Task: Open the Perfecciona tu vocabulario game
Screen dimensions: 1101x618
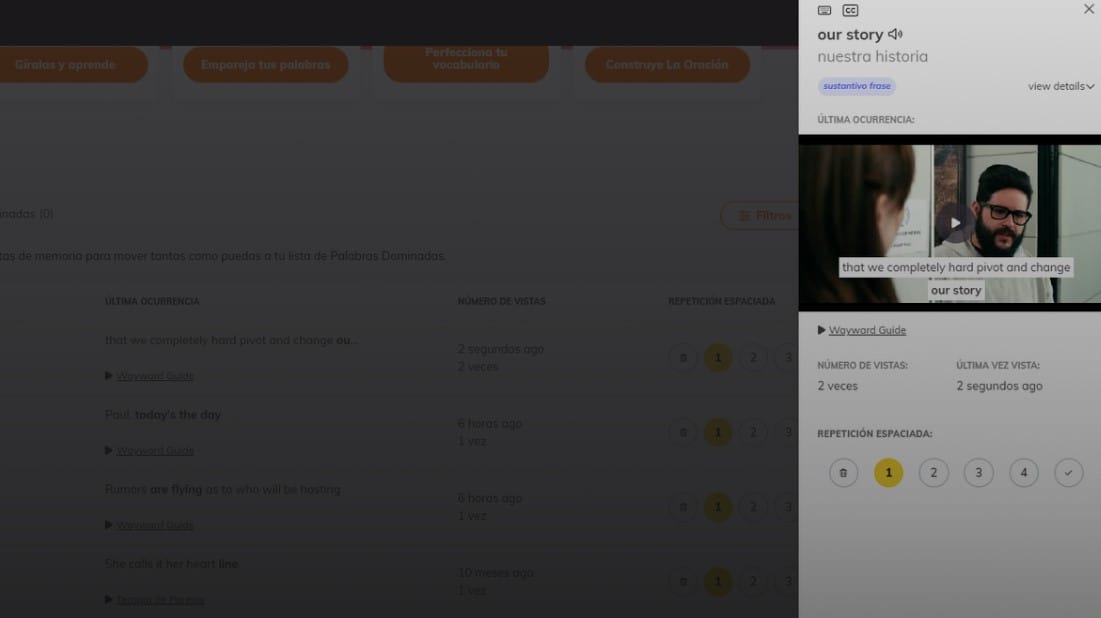Action: (466, 60)
